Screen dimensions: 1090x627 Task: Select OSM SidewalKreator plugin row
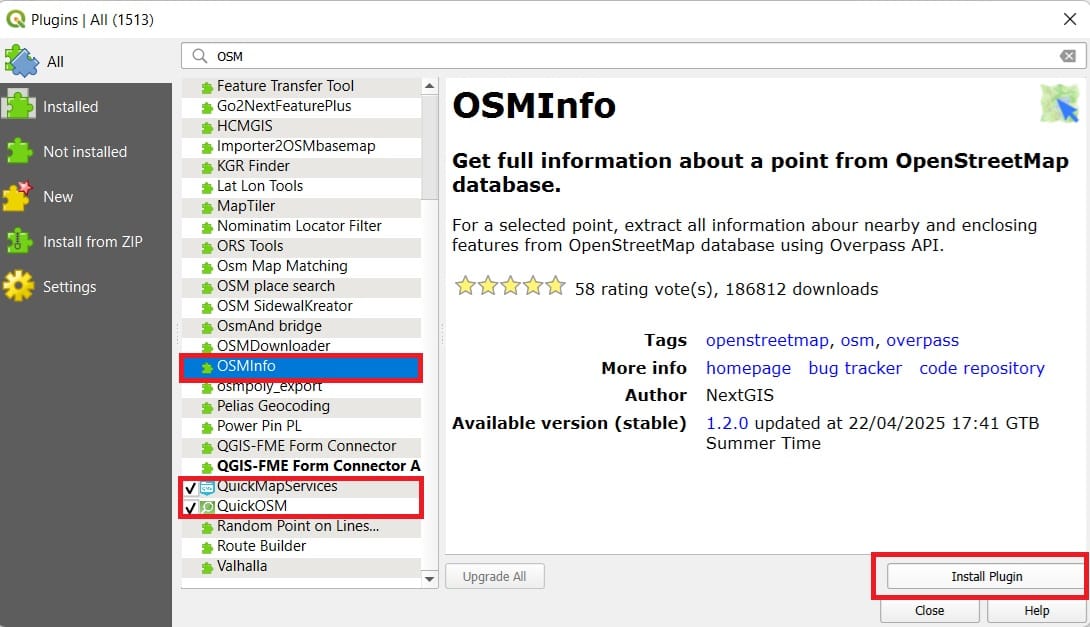pos(301,307)
